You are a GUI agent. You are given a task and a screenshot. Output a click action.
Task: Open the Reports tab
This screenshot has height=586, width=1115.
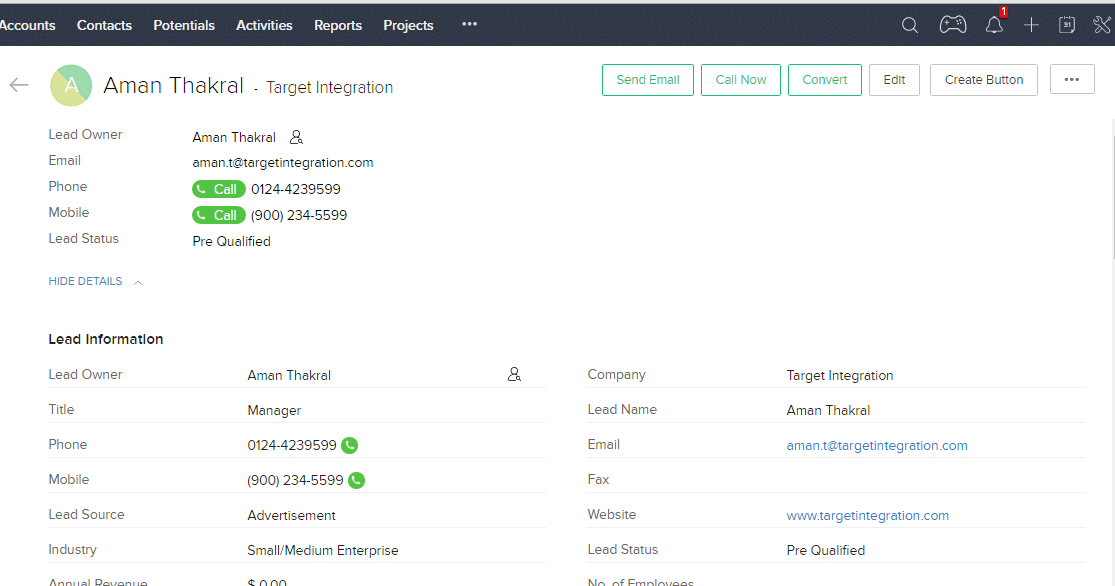(x=338, y=25)
